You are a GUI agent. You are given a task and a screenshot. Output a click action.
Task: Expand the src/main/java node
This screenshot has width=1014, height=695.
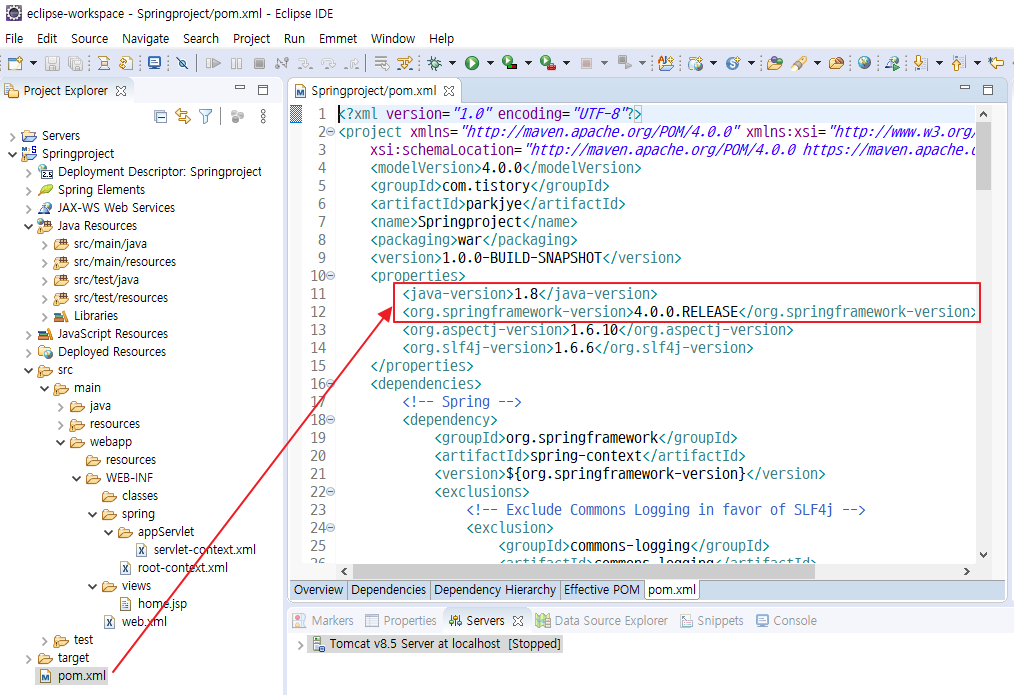[44, 244]
